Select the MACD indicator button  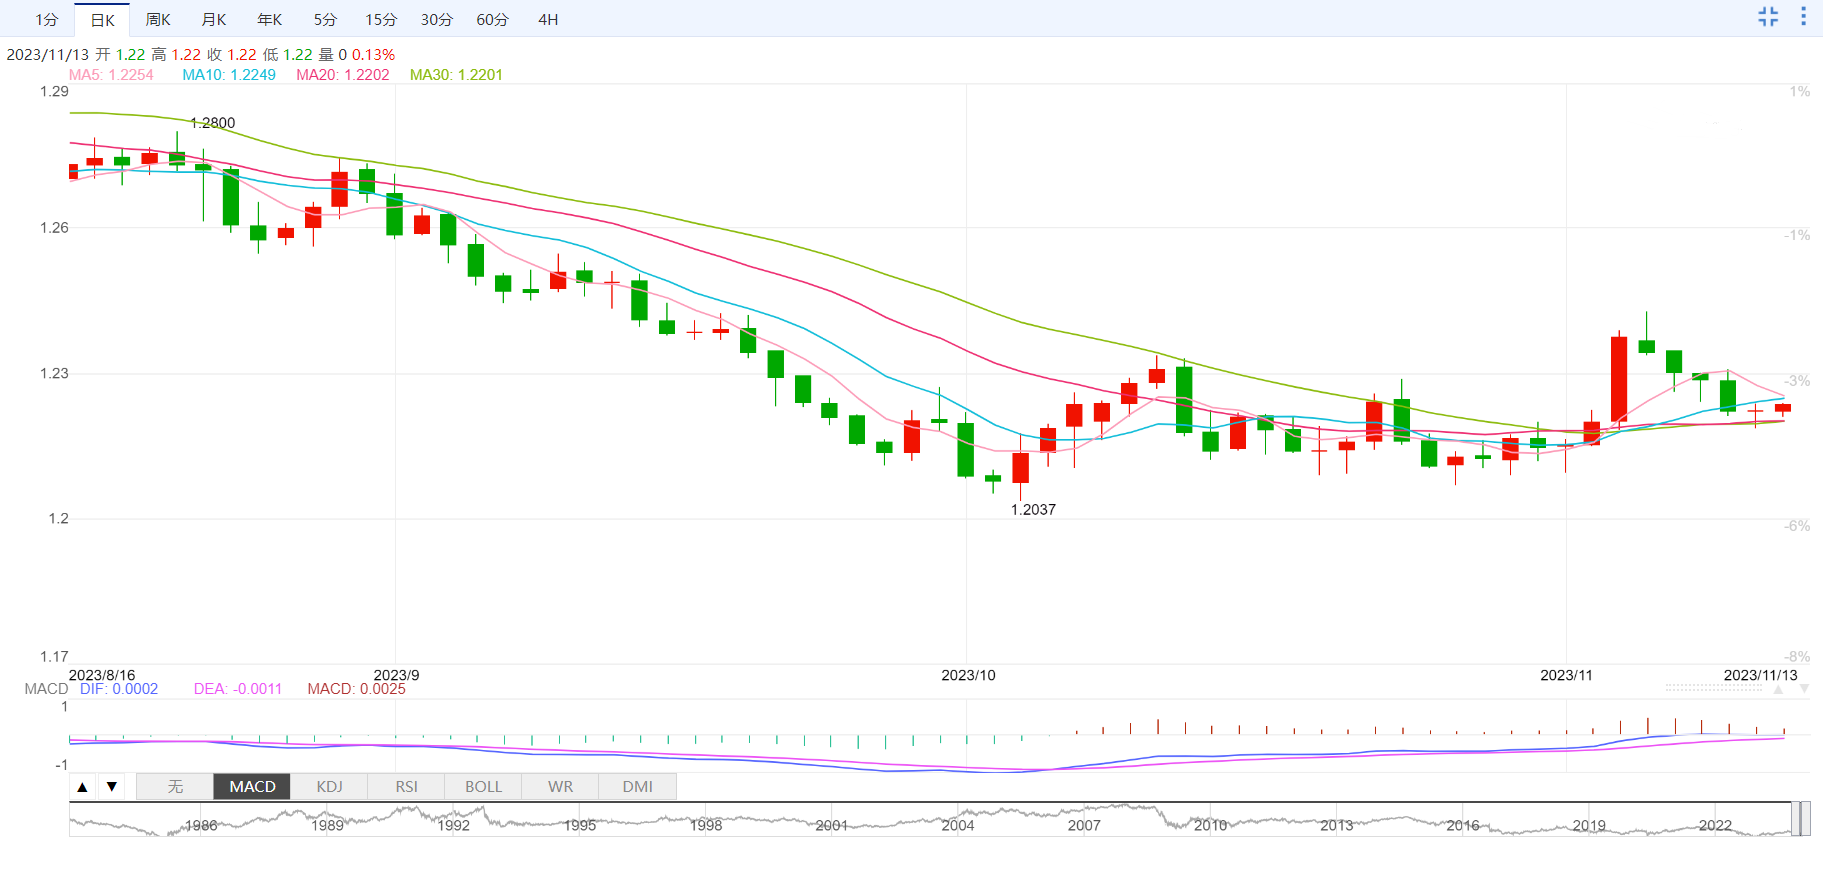click(252, 787)
